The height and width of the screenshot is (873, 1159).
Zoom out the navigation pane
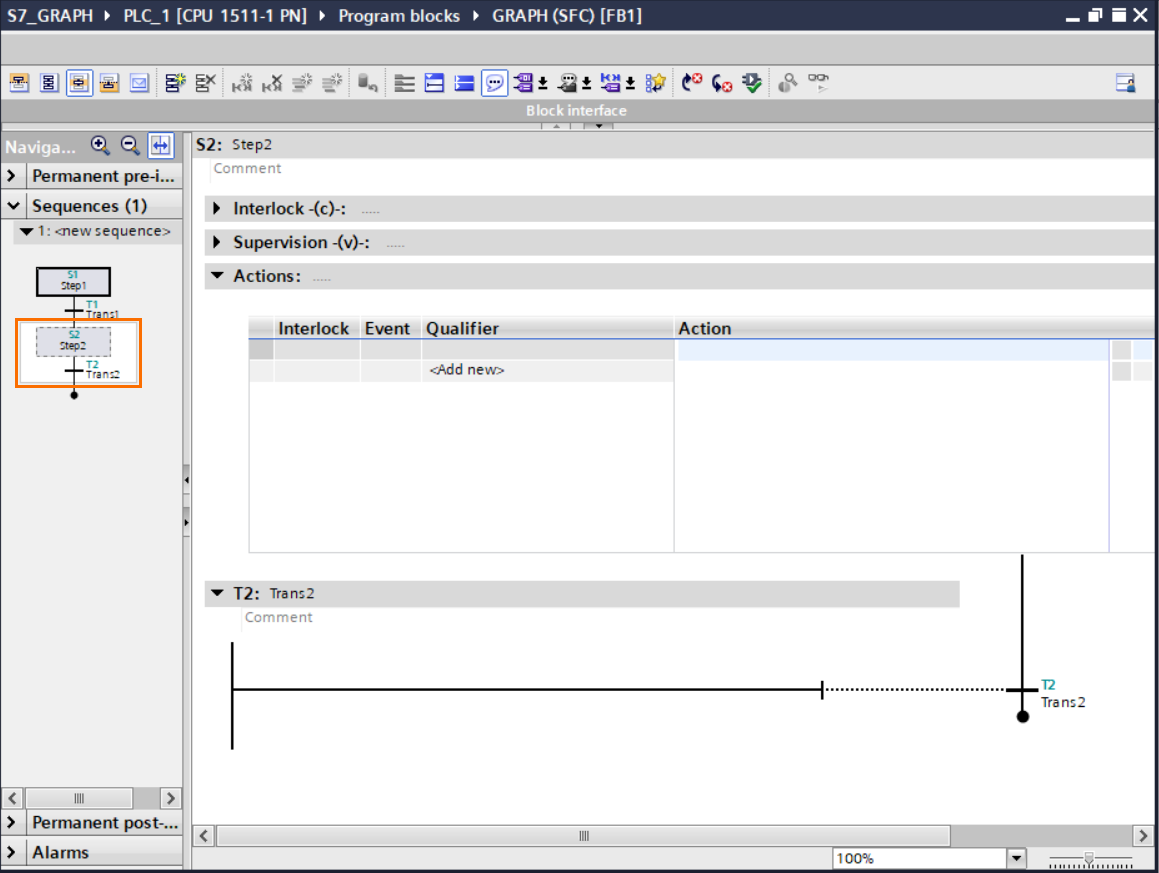click(130, 146)
